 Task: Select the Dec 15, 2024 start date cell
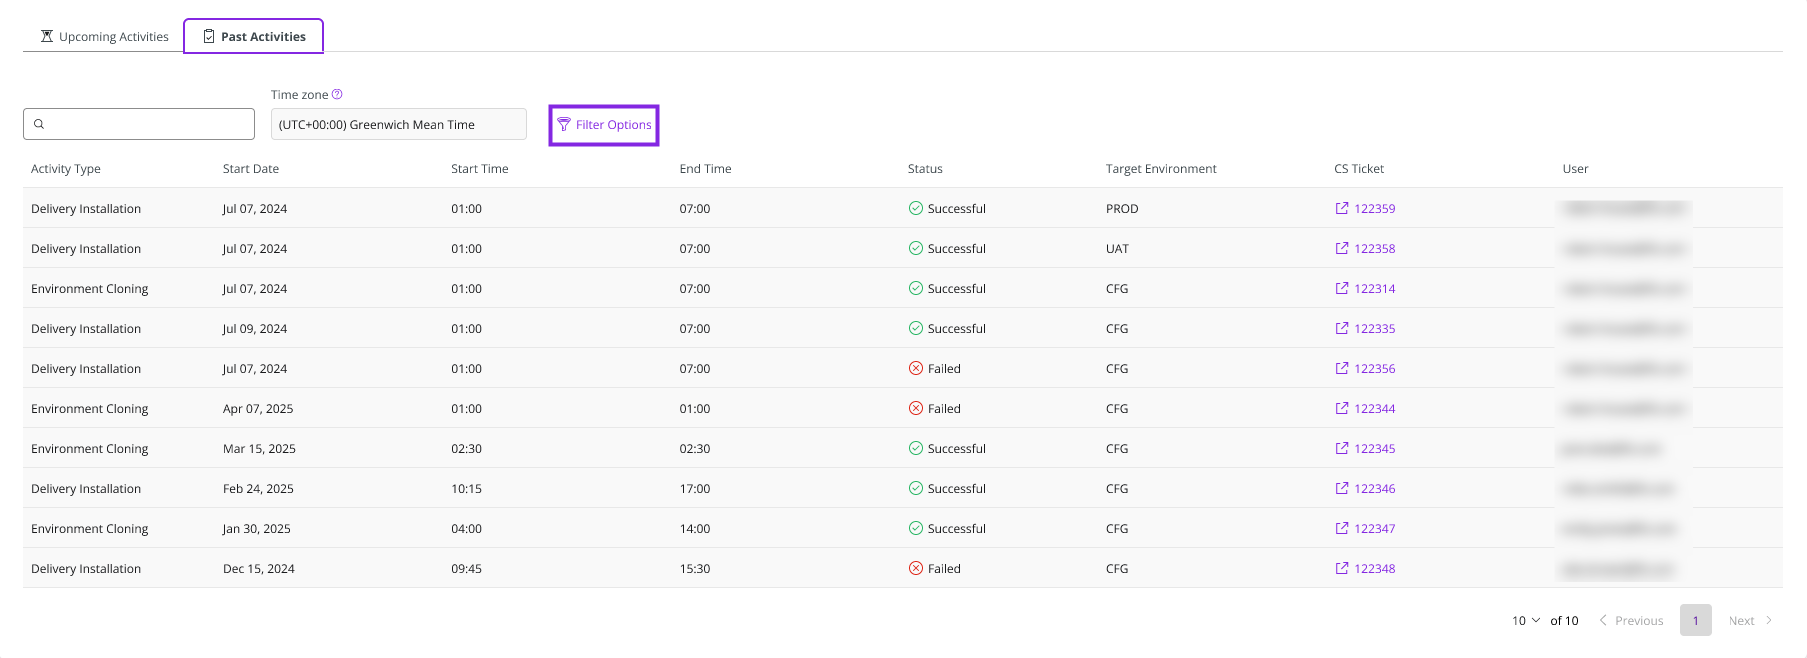pyautogui.click(x=258, y=568)
